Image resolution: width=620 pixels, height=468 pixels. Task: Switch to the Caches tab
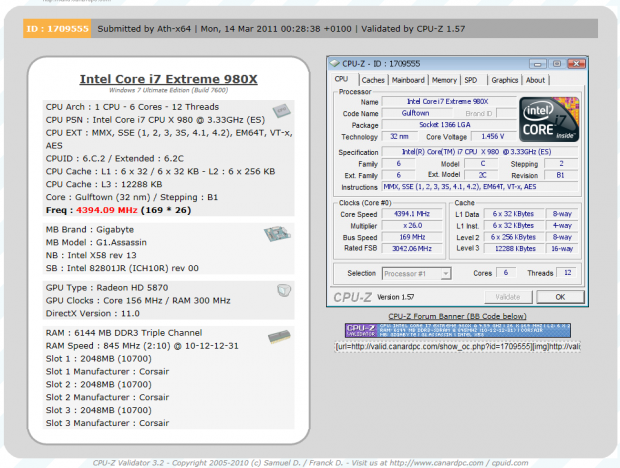(373, 80)
